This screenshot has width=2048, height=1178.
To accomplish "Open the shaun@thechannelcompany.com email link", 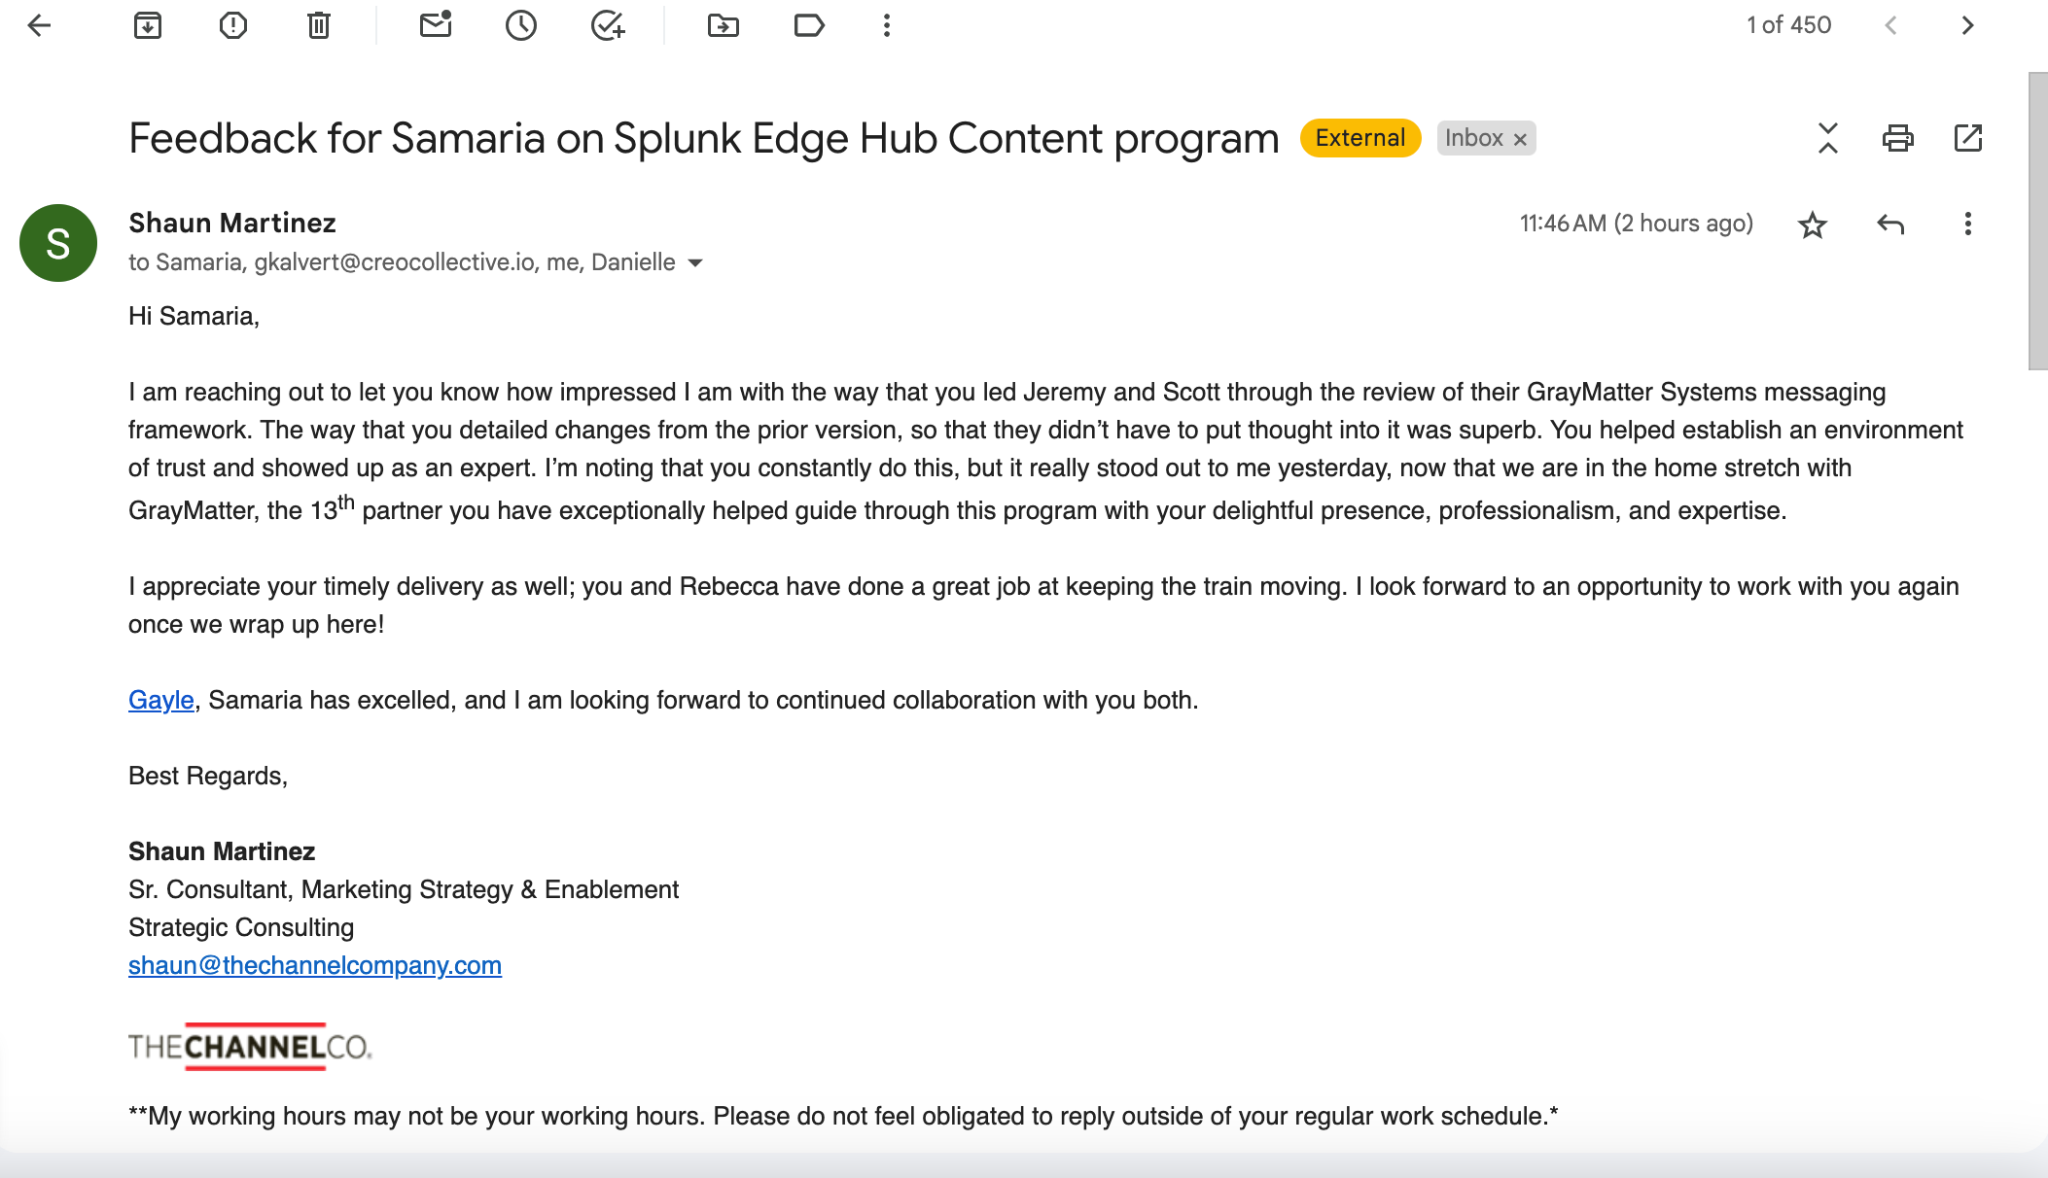I will click(x=314, y=965).
